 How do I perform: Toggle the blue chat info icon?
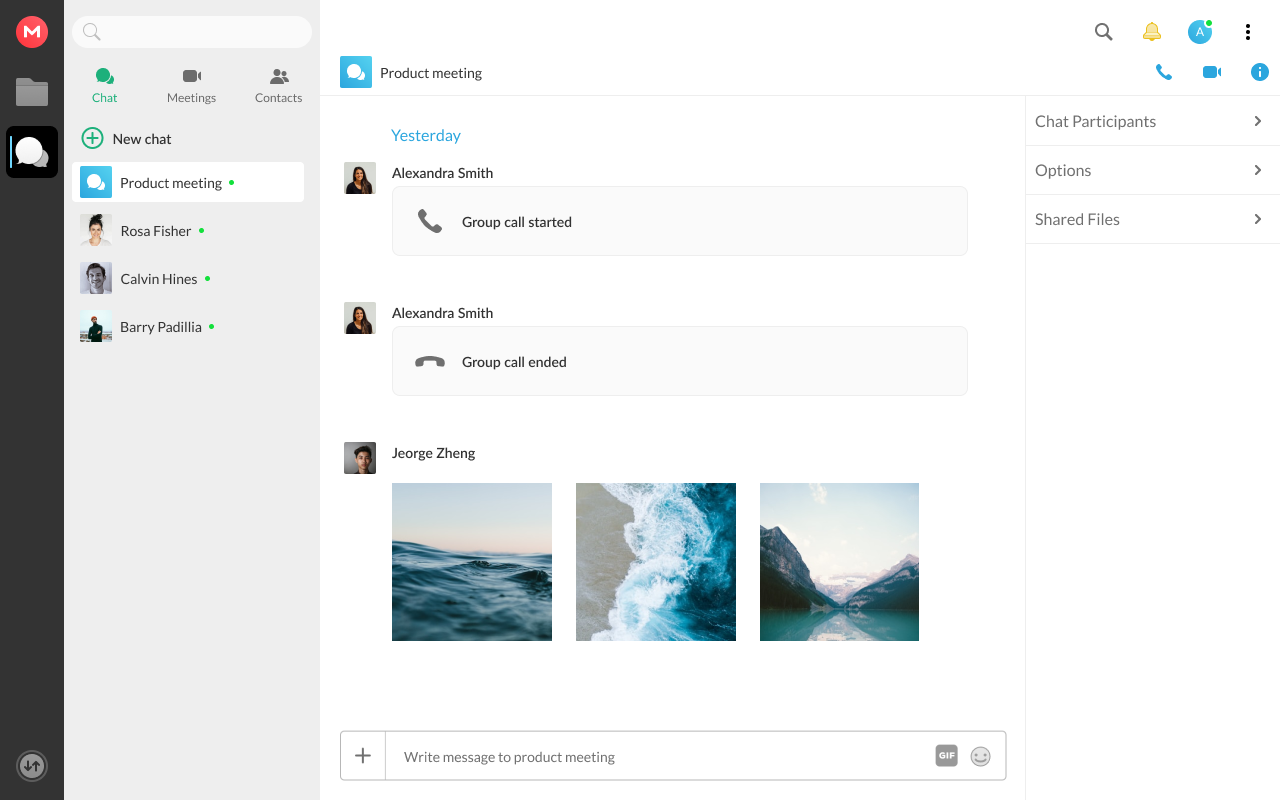pos(1260,72)
